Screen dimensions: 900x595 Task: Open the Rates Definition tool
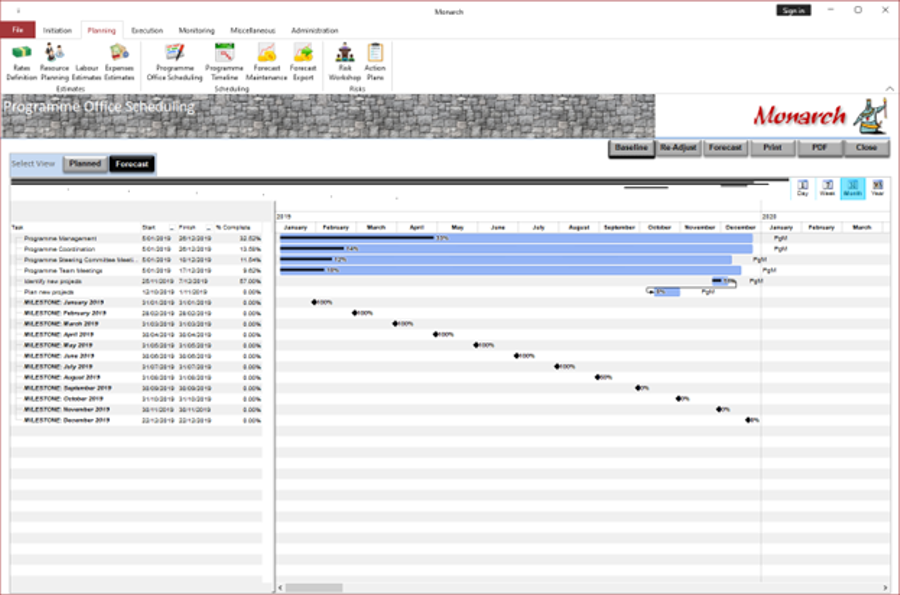click(x=22, y=63)
